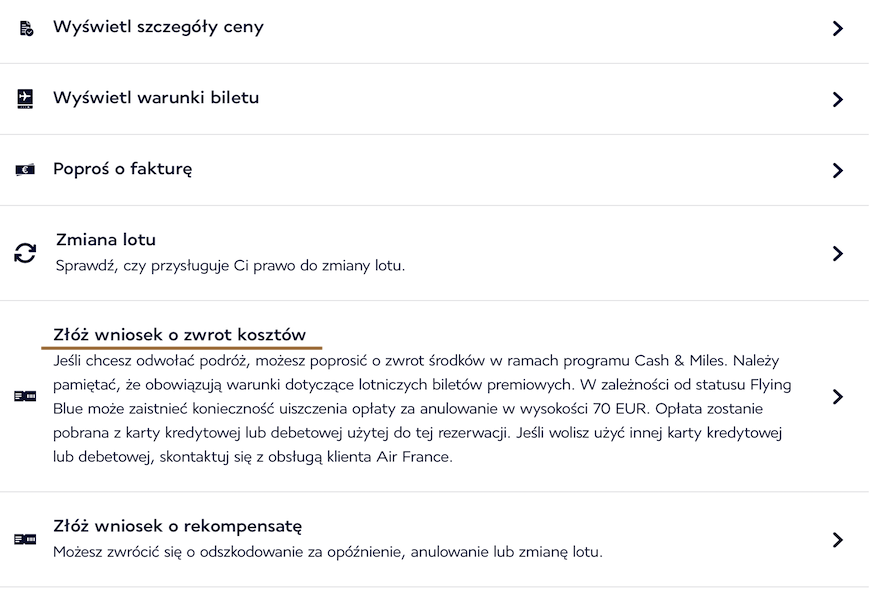Select the Zmiana lotu heading
The height and width of the screenshot is (600, 883).
point(106,239)
